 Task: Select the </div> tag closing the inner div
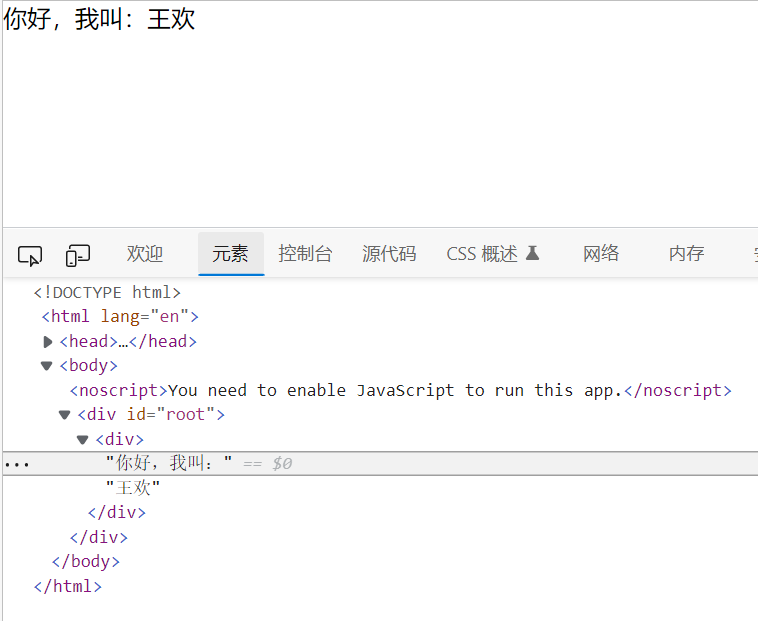point(117,512)
